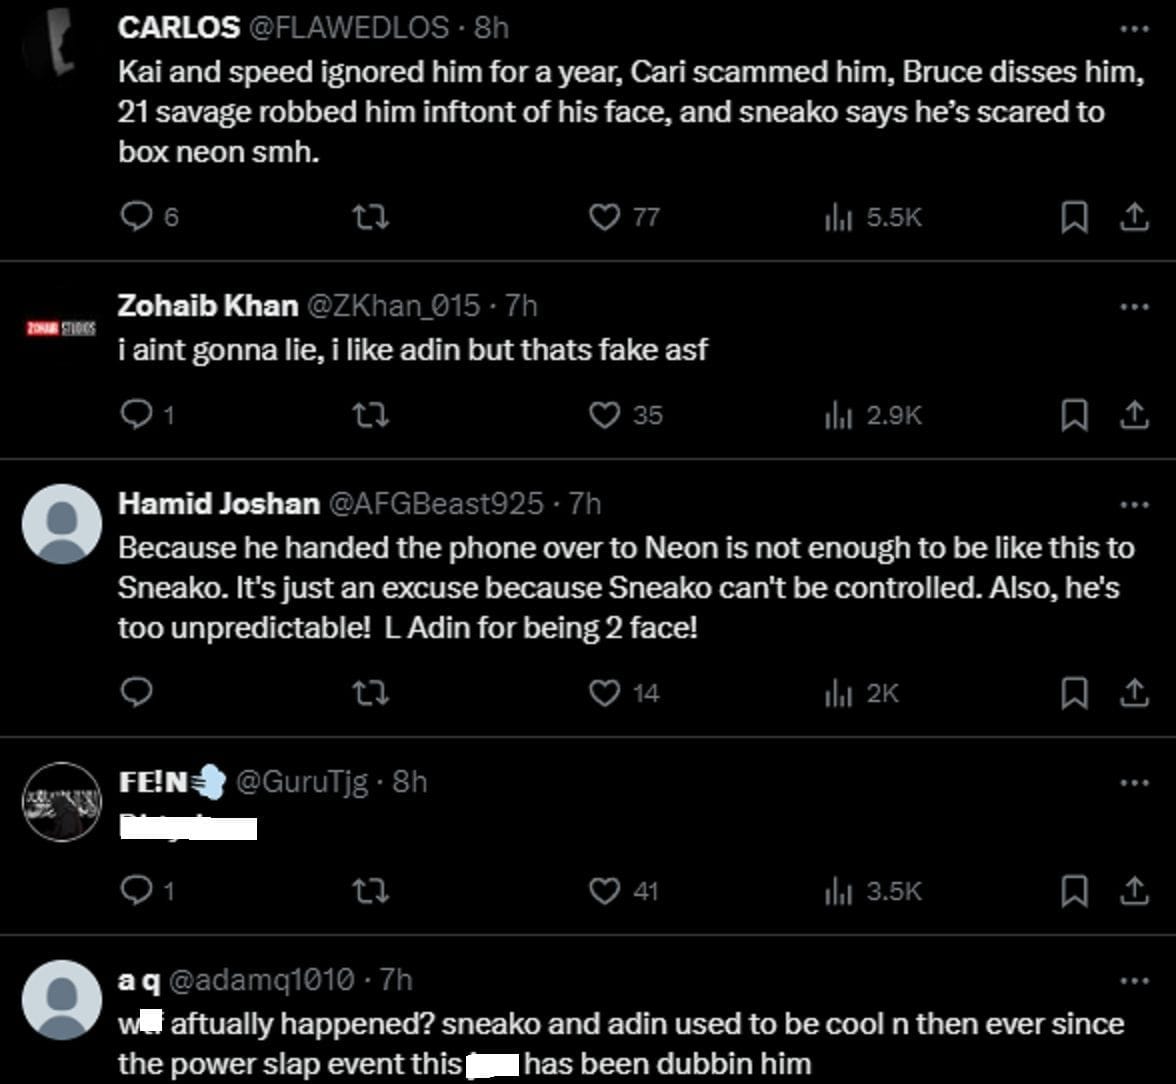Retweet the FE!N post
Viewport: 1176px width, 1084px height.
pos(372,890)
